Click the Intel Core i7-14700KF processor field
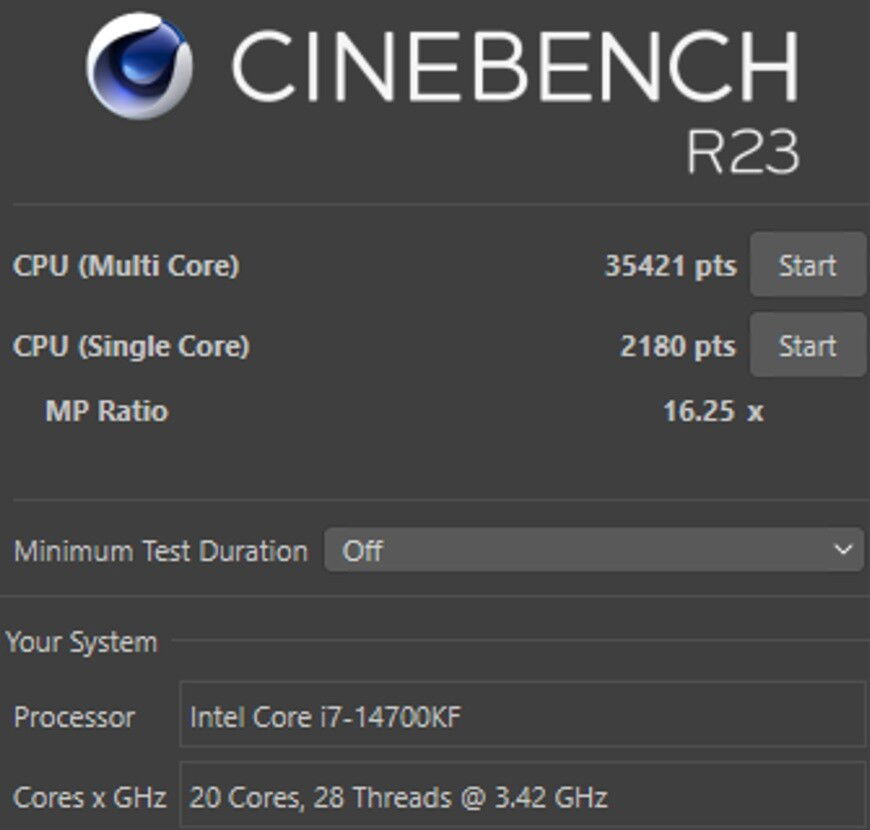The height and width of the screenshot is (830, 870). point(521,716)
